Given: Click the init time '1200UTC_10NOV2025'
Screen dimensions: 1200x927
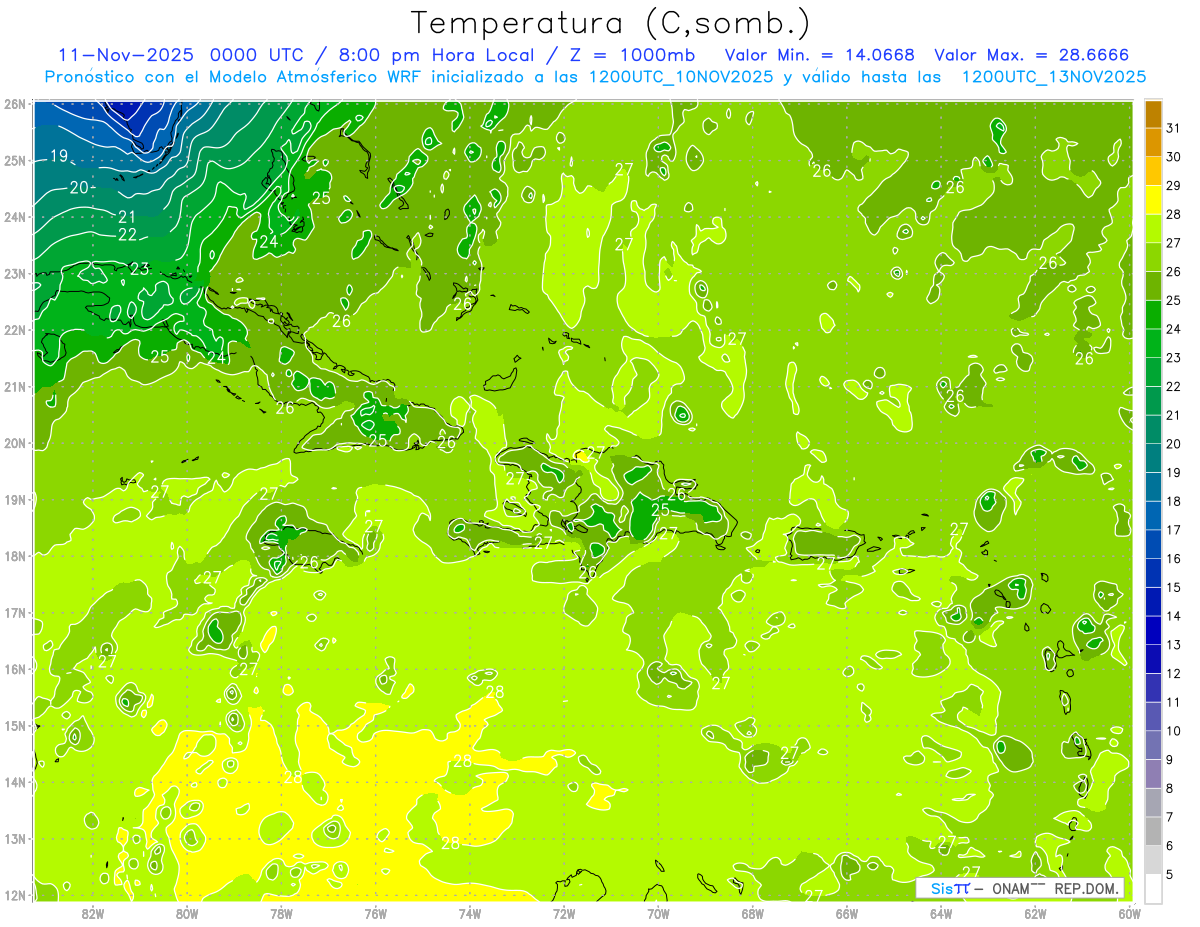Looking at the screenshot, I should 679,77.
